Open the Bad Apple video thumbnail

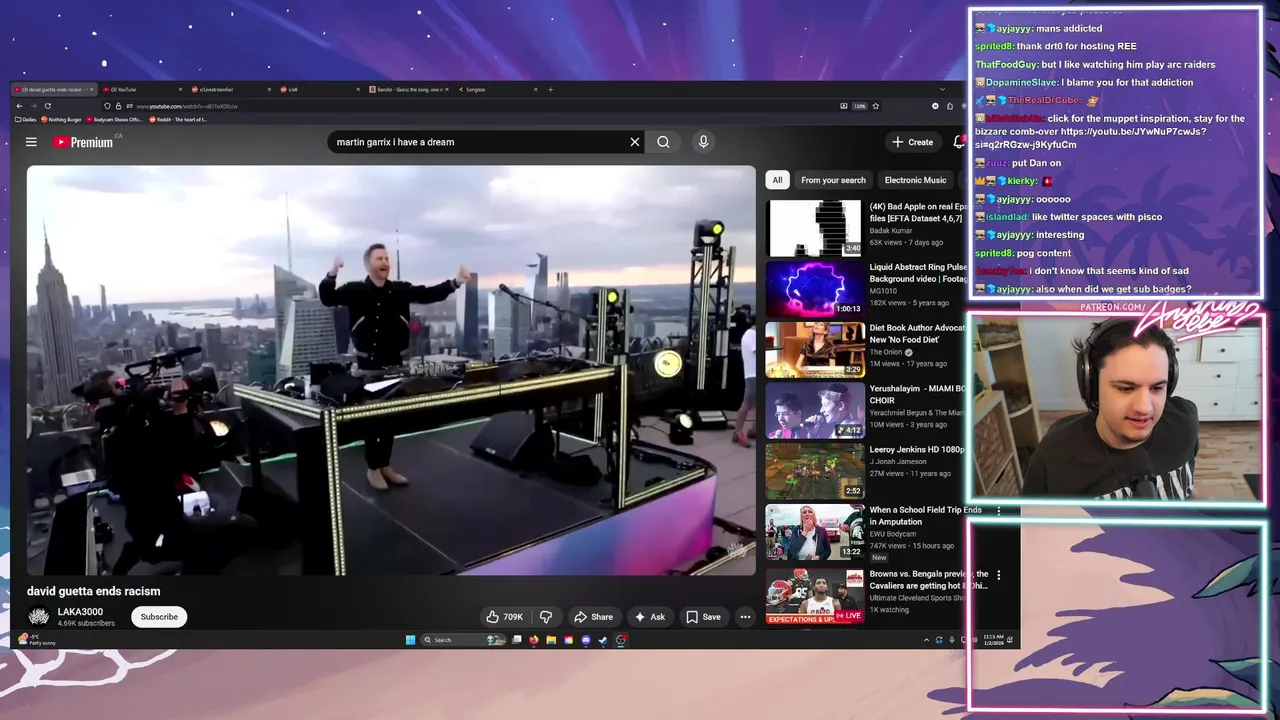pyautogui.click(x=815, y=228)
